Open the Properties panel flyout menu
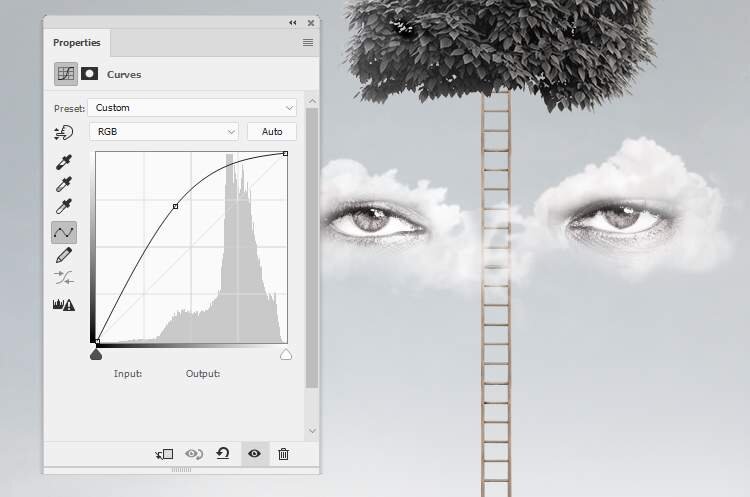This screenshot has width=750, height=497. 308,43
